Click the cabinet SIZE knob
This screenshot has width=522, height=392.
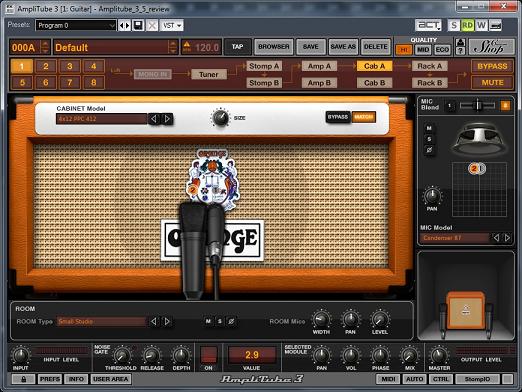pyautogui.click(x=220, y=118)
